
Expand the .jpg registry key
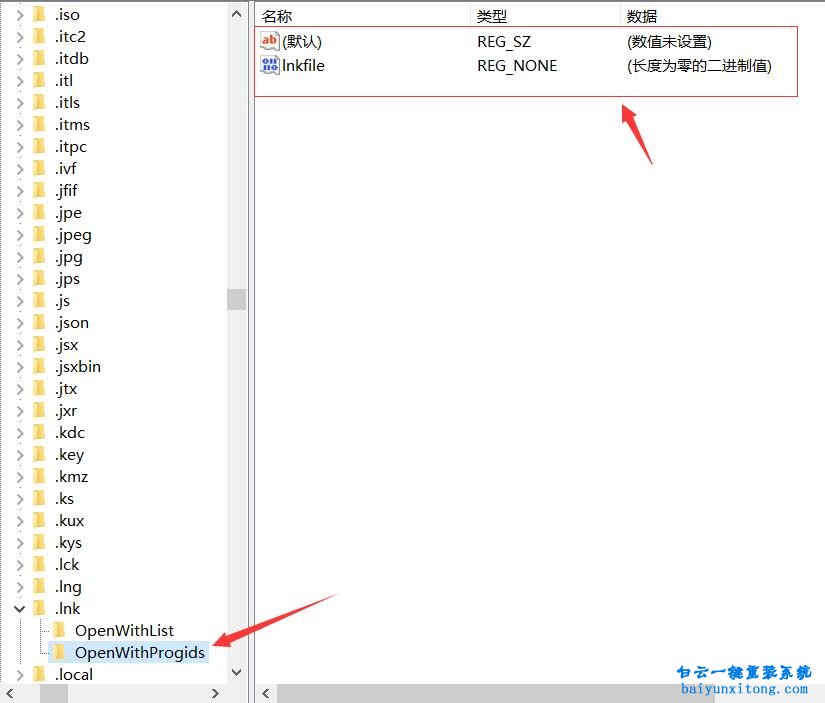19,256
